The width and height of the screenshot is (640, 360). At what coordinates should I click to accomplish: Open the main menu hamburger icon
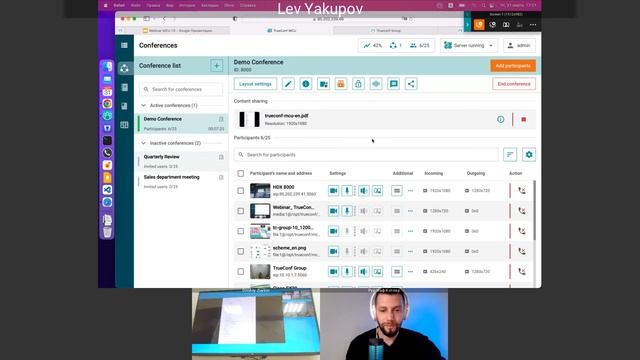click(x=124, y=45)
